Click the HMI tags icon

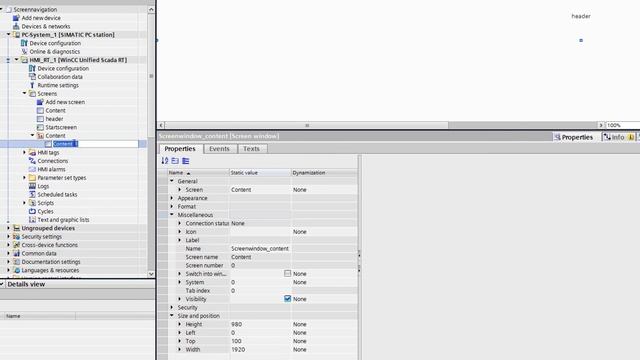tap(32, 153)
